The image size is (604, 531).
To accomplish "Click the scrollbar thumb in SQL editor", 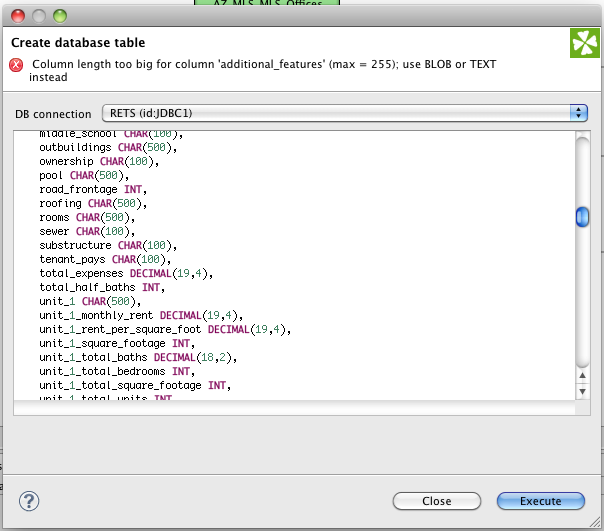I will click(582, 217).
